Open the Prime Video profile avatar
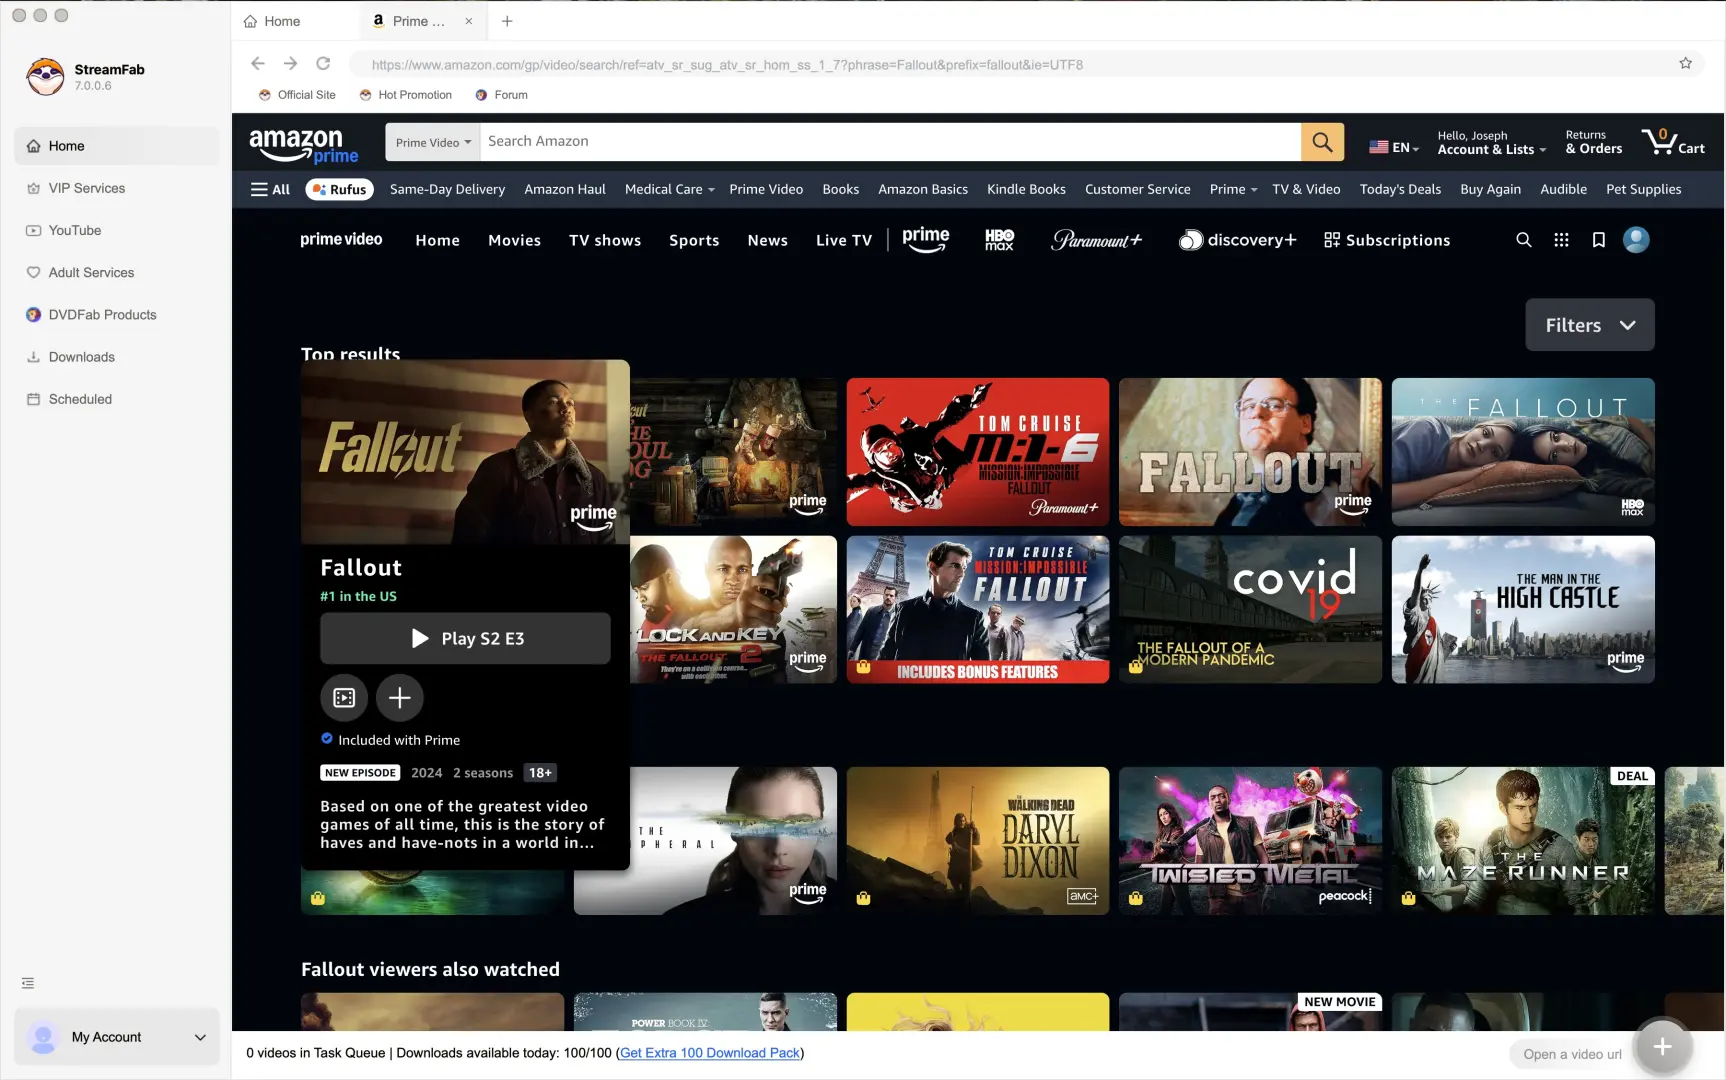Screen dimensions: 1726x1080 point(1636,240)
